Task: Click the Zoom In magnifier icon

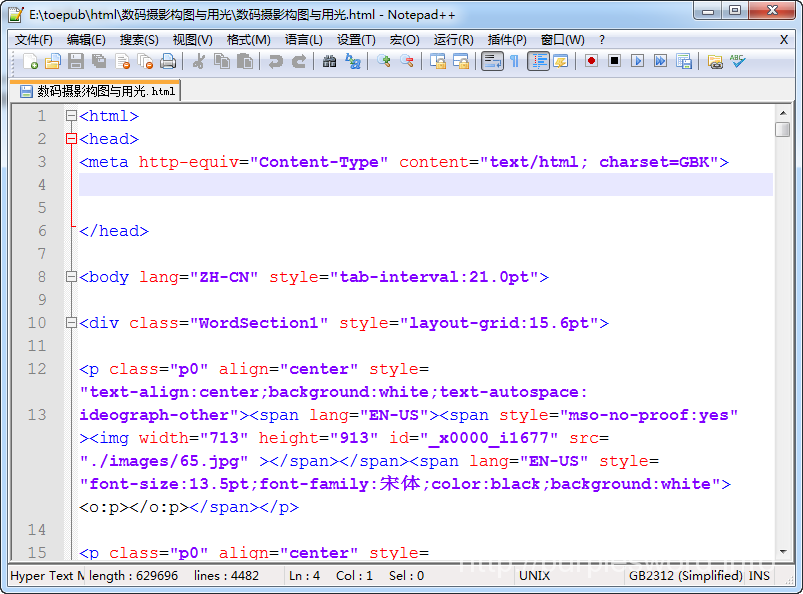Action: coord(384,61)
